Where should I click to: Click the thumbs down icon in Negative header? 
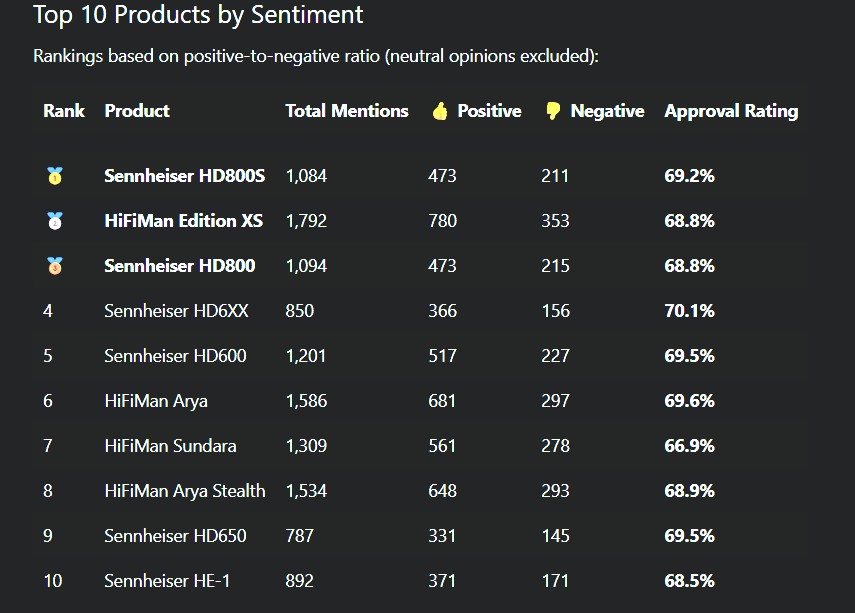pyautogui.click(x=553, y=111)
